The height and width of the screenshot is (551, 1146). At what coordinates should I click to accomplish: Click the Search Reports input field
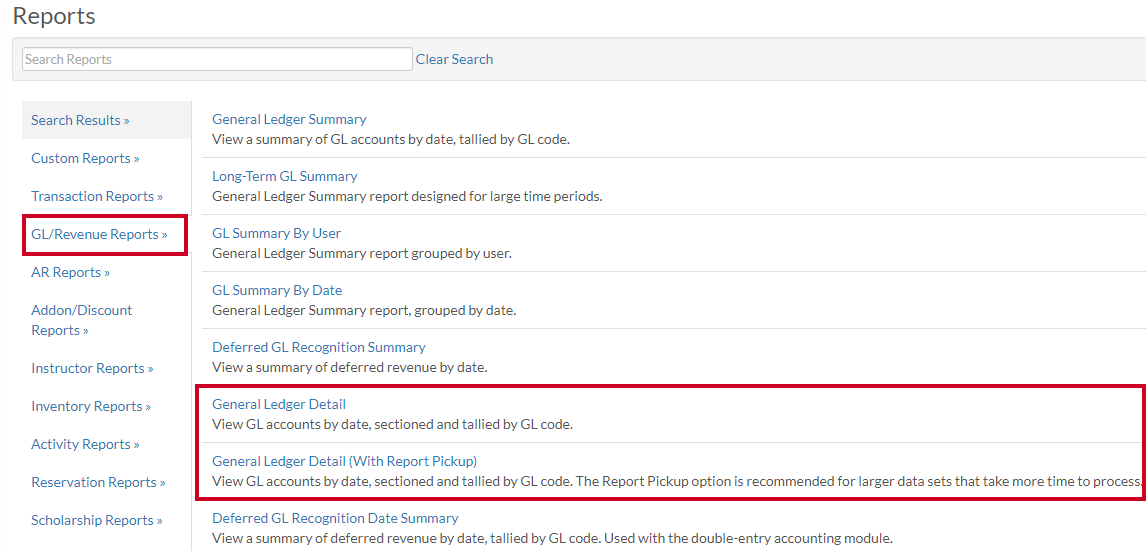tap(217, 59)
